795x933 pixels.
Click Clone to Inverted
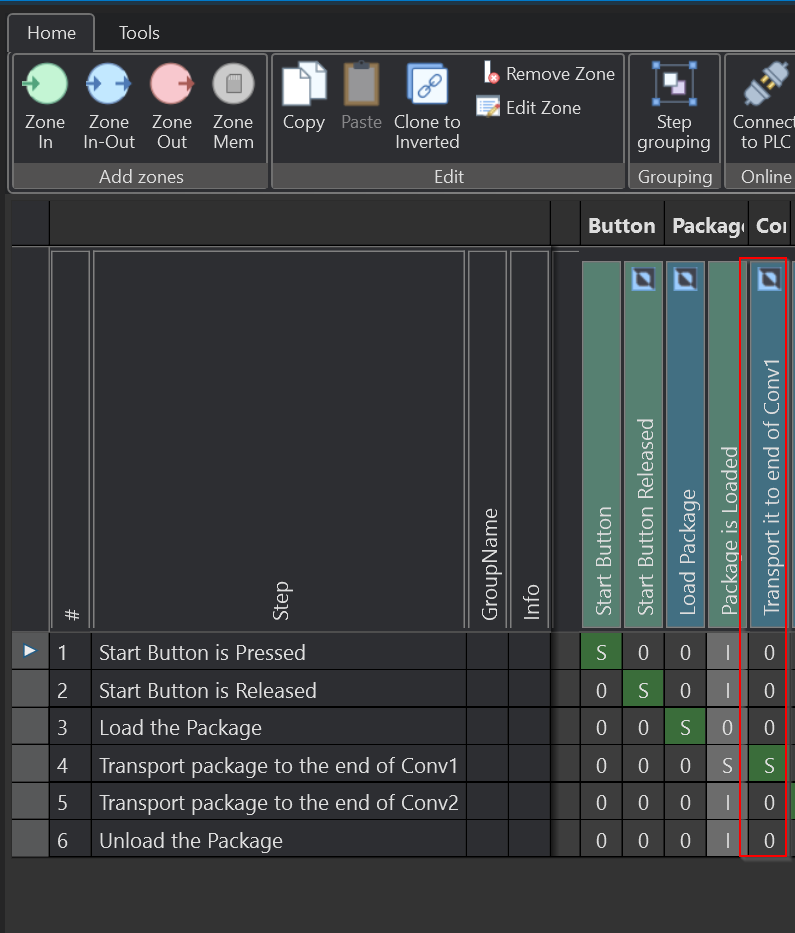(427, 107)
